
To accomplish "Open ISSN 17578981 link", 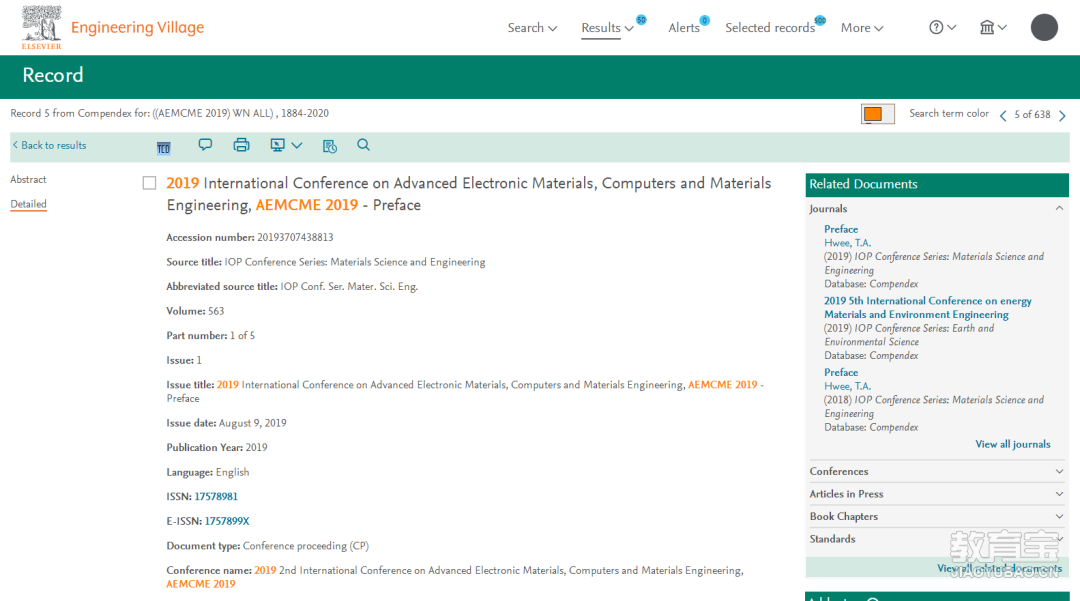I will coord(216,496).
